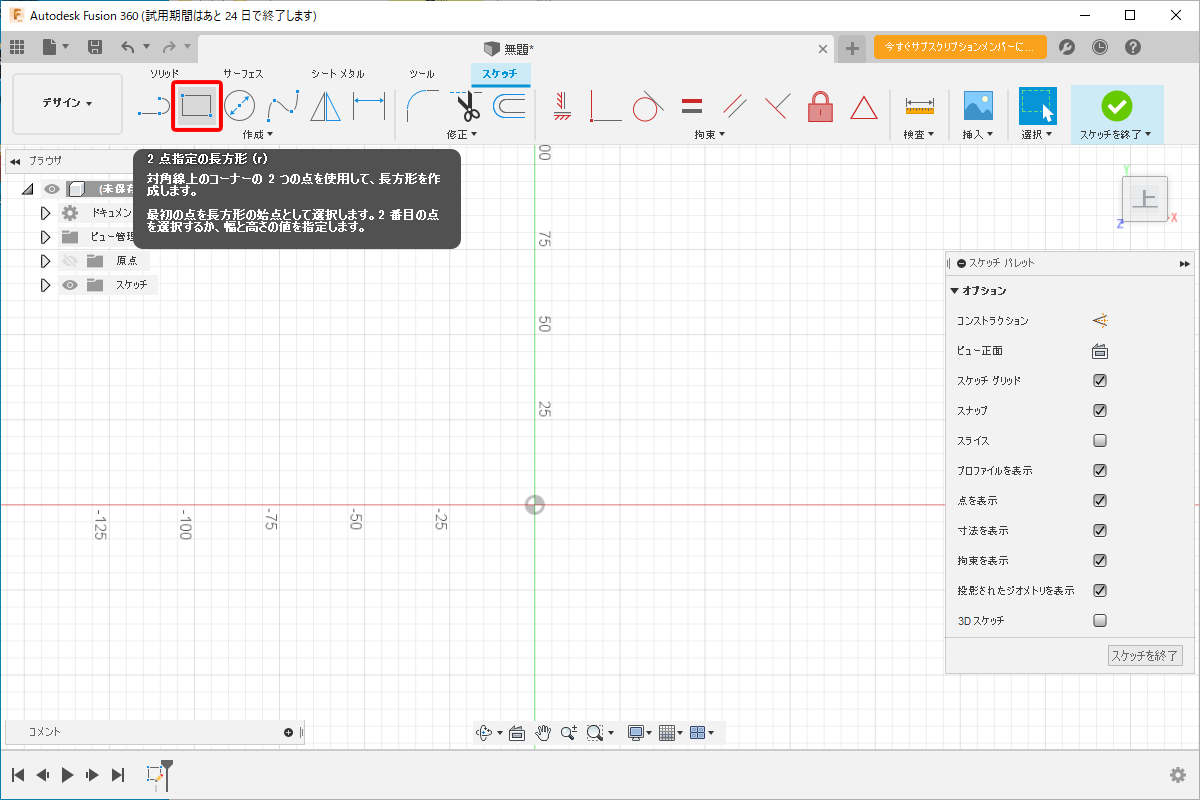The image size is (1200, 800).
Task: Select the sketch dimension tool
Action: pos(369,105)
